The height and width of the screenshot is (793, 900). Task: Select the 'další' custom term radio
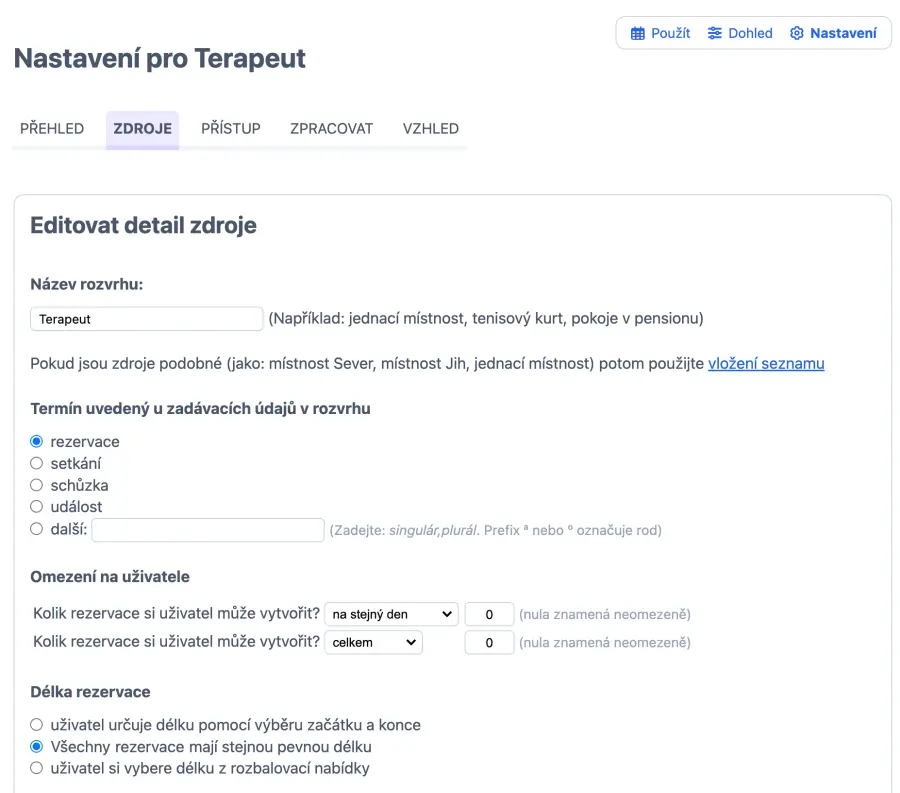click(x=37, y=529)
